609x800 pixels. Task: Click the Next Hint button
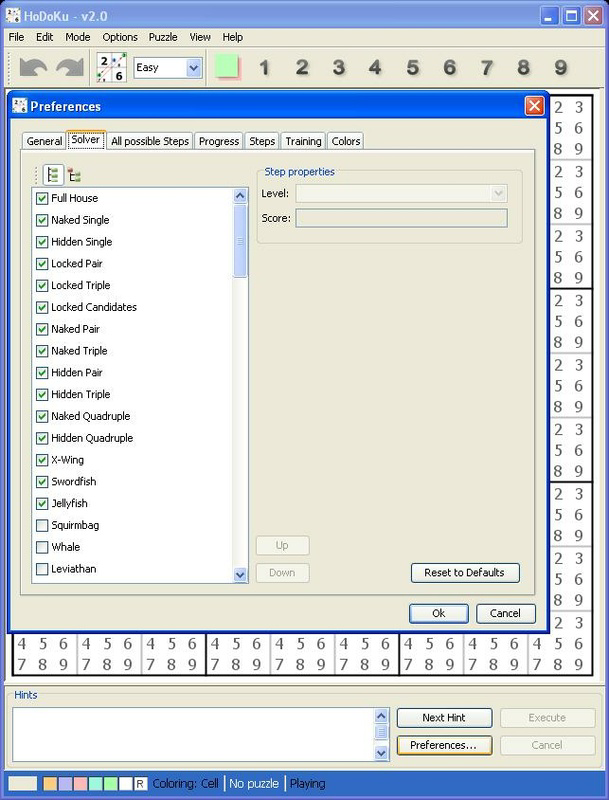444,718
